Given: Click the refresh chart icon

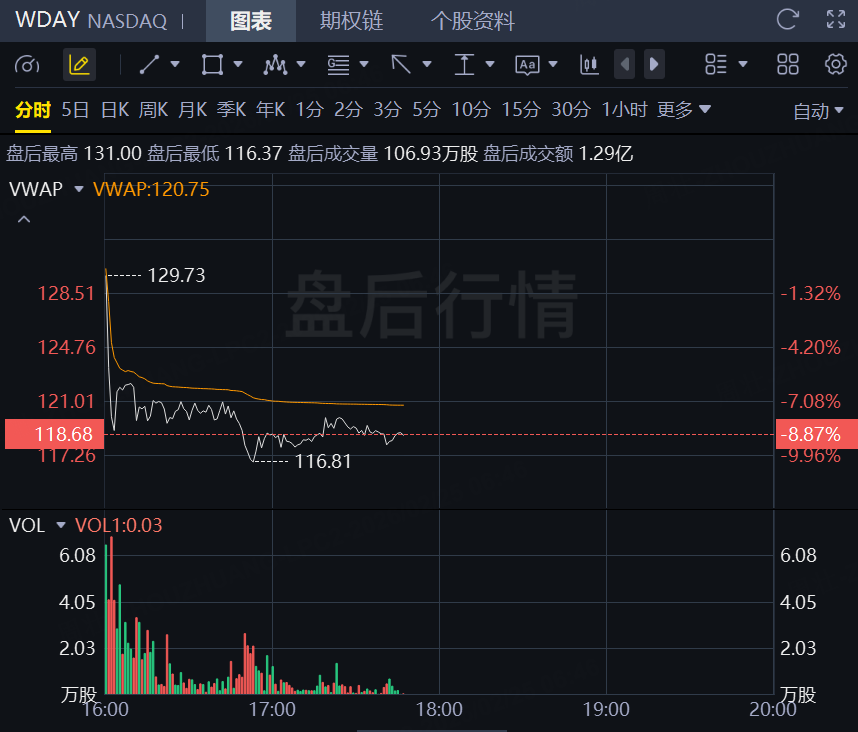Looking at the screenshot, I should point(787,20).
